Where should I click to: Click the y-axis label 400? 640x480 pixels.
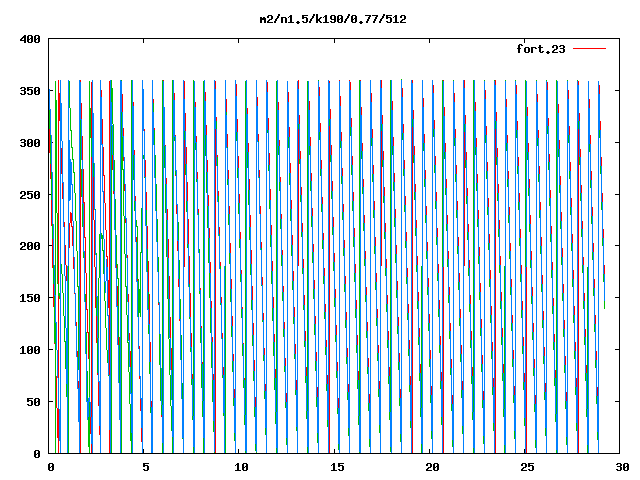[30, 39]
